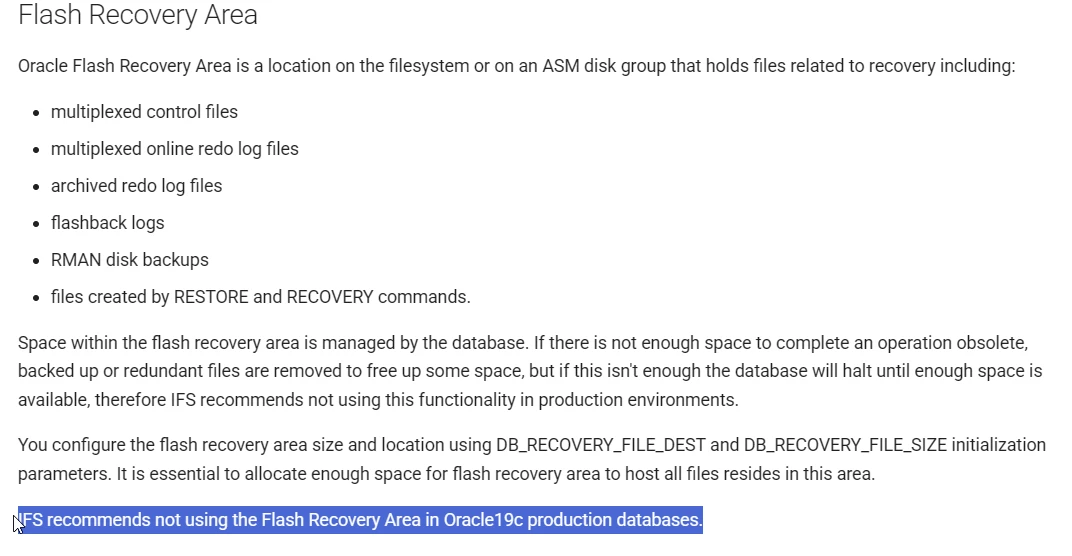The width and height of the screenshot is (1072, 556).
Task: Click the Flash Recovery Area heading
Action: (x=137, y=15)
